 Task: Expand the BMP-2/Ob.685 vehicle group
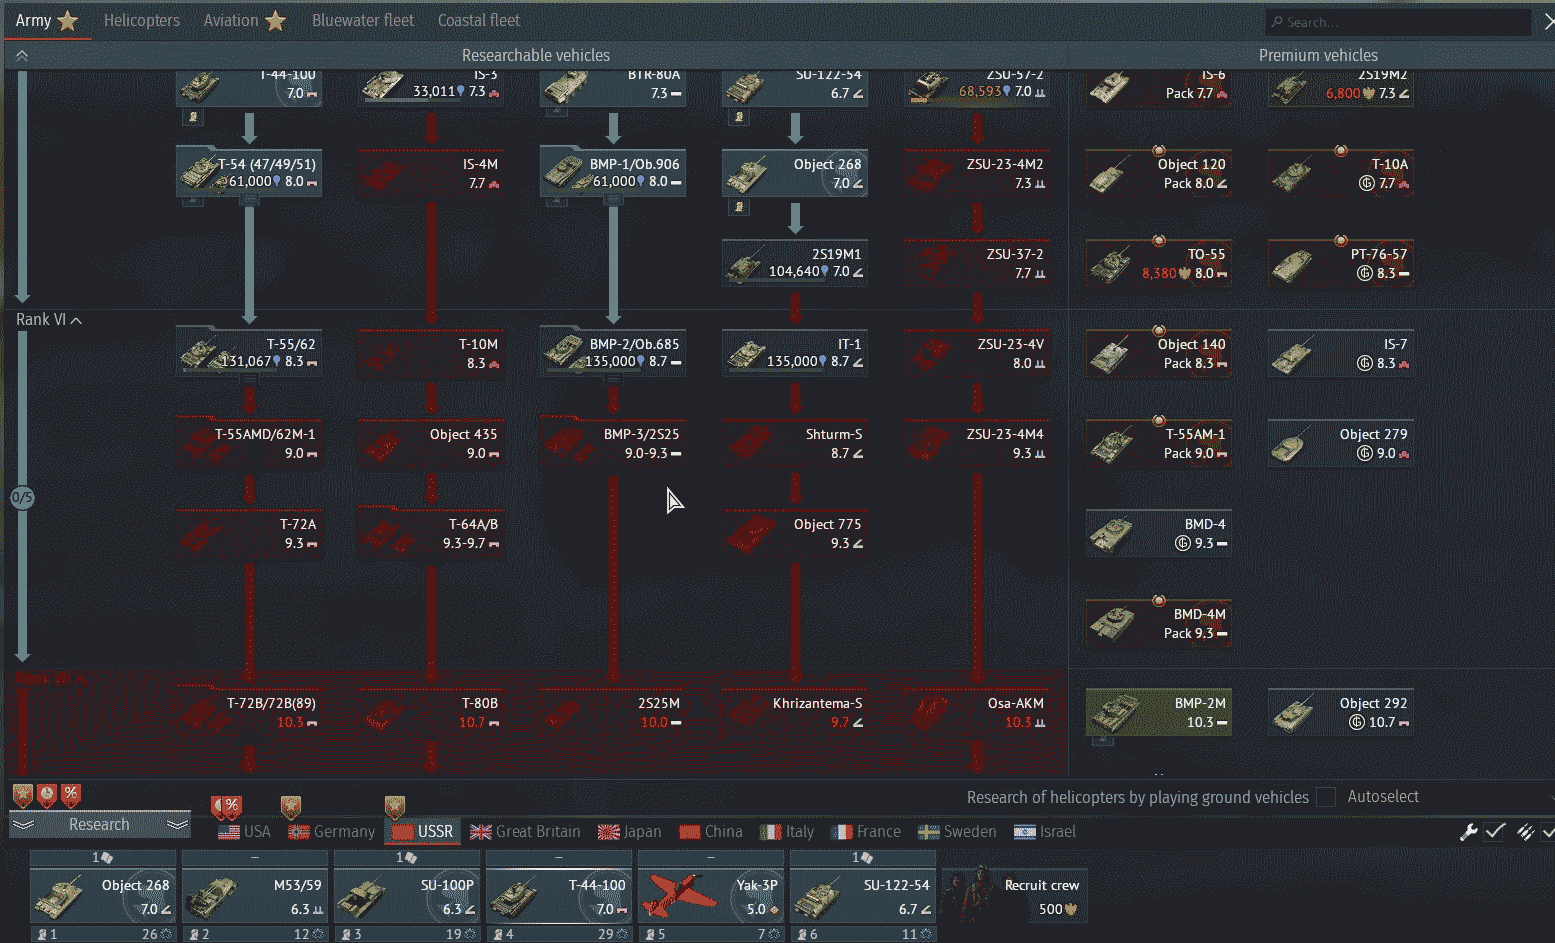[x=613, y=353]
